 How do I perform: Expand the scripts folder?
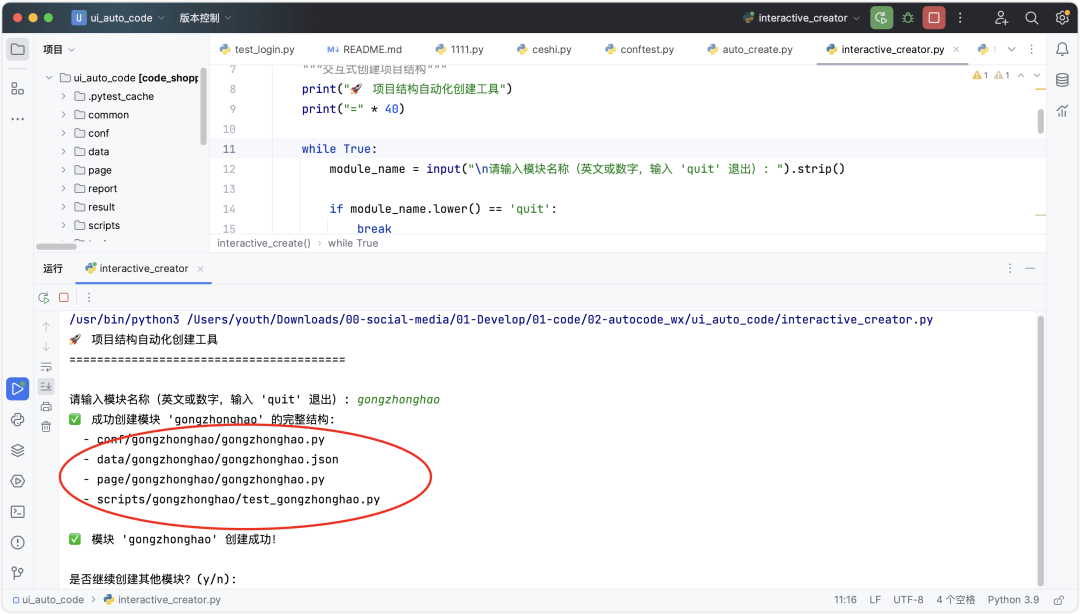pyautogui.click(x=63, y=225)
